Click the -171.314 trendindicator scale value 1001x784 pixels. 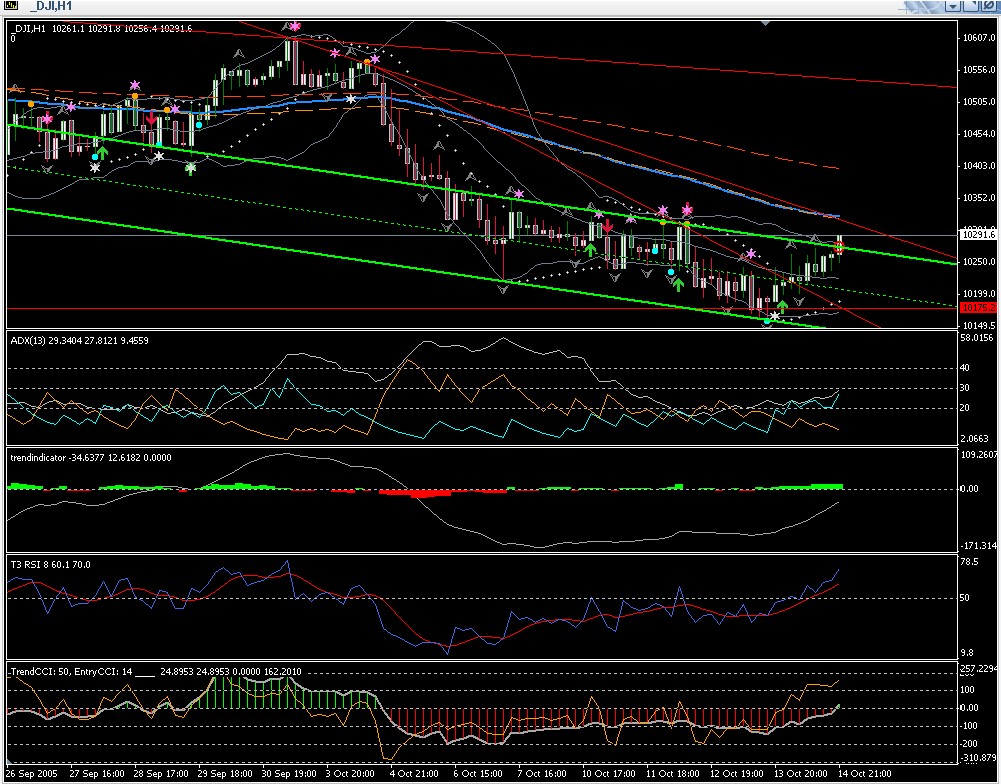(979, 546)
